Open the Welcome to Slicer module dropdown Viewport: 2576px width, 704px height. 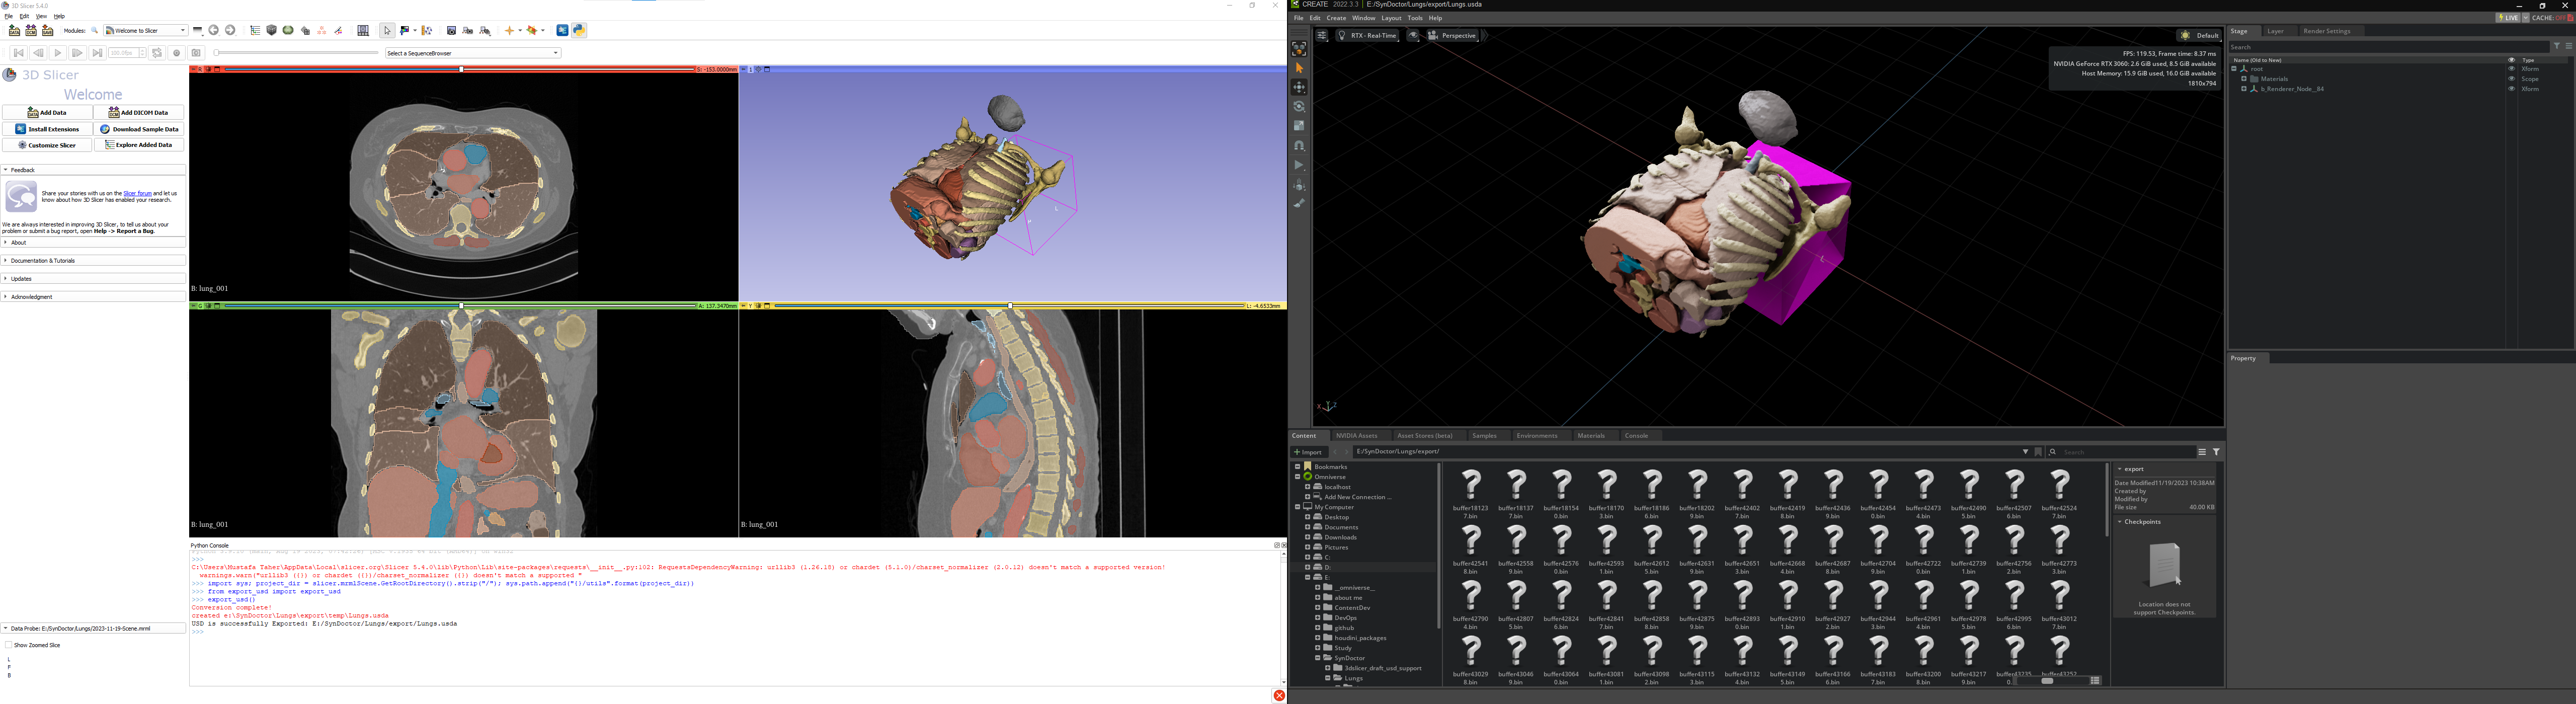coord(146,31)
